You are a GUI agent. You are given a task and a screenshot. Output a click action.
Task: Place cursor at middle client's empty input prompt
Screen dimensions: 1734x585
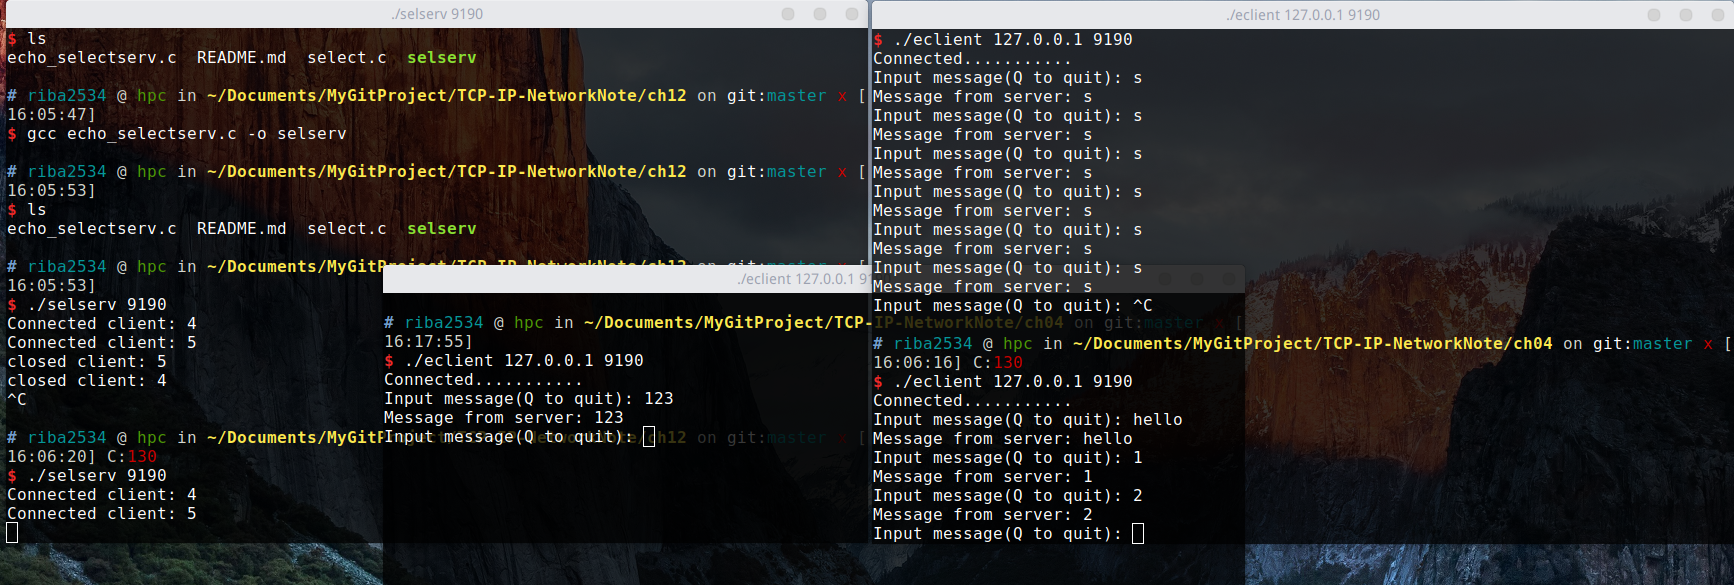pos(649,437)
